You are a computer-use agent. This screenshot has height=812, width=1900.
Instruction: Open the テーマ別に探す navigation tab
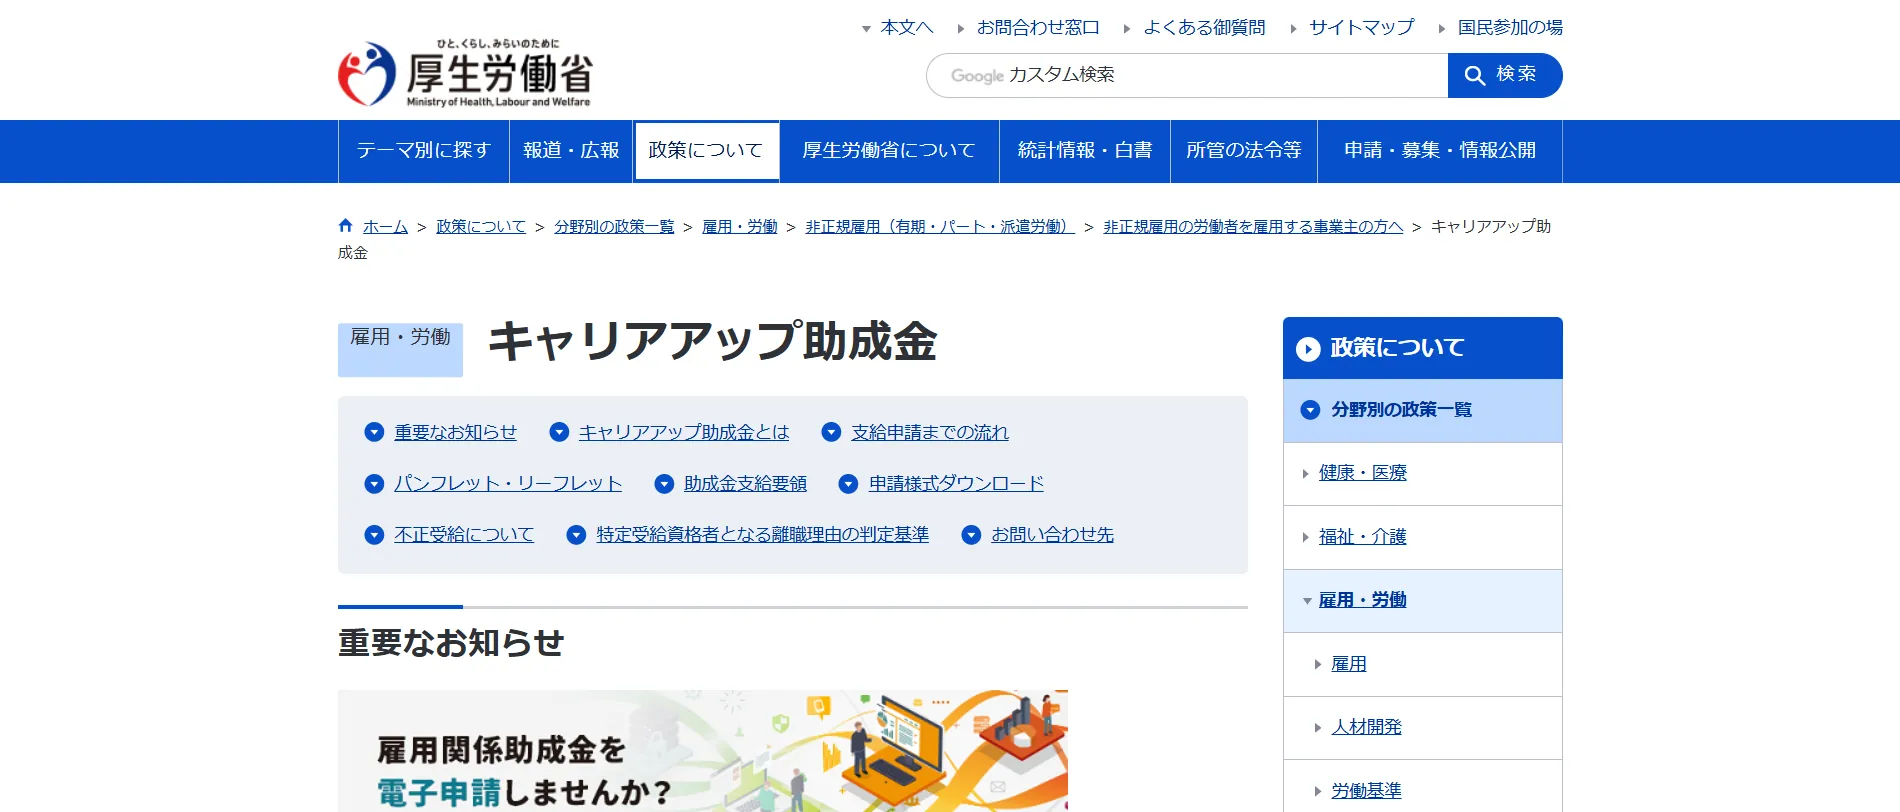[424, 151]
